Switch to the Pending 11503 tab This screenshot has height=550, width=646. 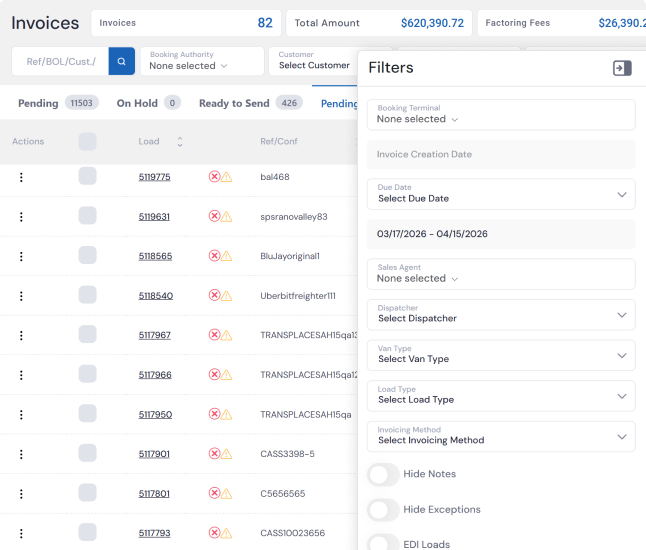(58, 103)
